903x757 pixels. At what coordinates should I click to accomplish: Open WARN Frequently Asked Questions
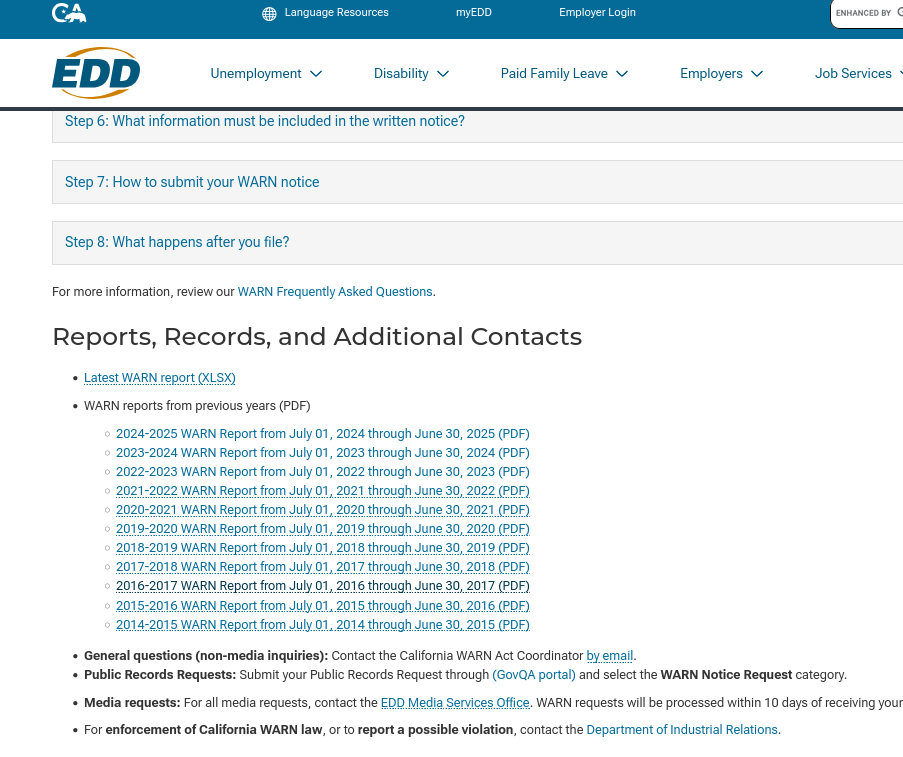tap(334, 291)
